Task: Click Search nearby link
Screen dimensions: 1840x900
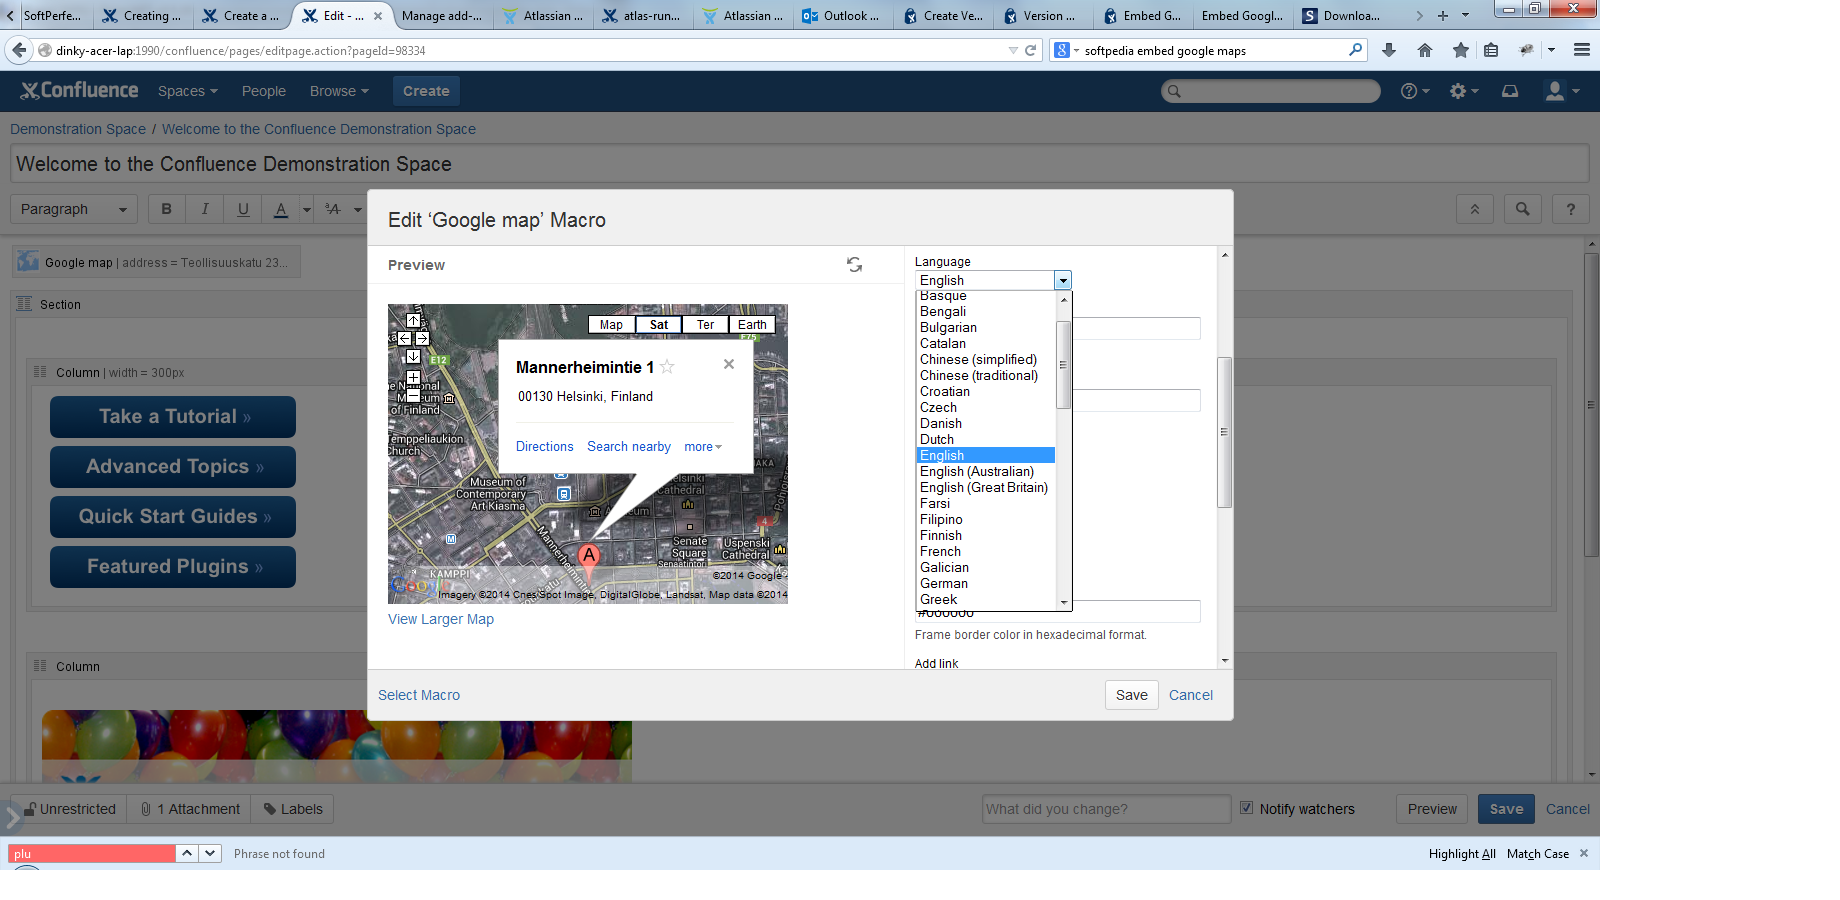Action: (629, 447)
